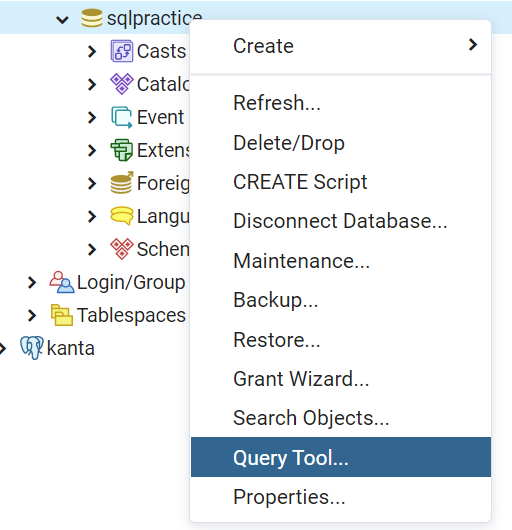512x530 pixels.
Task: Collapse the sqlpractice database node
Action: click(63, 20)
